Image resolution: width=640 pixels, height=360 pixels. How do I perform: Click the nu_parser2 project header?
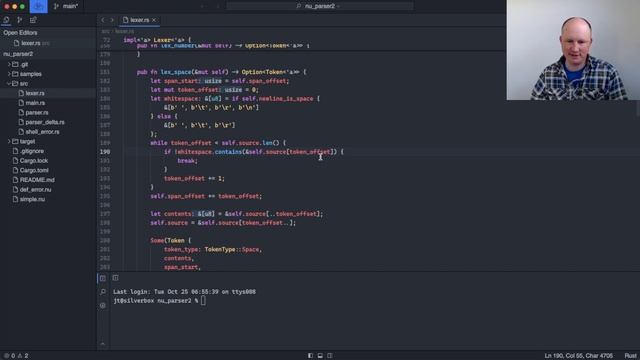18,54
